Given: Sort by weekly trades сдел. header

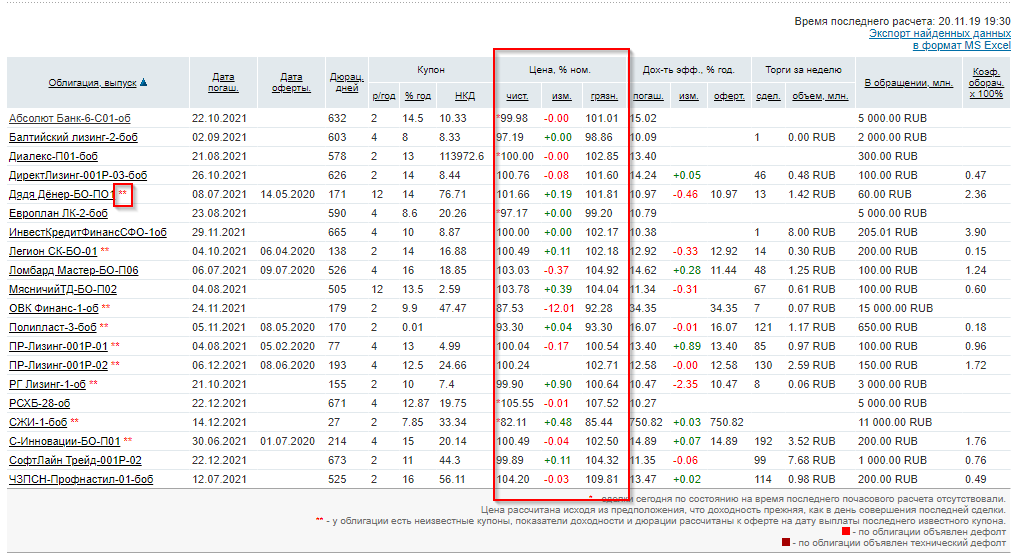Looking at the screenshot, I should (x=768, y=96).
